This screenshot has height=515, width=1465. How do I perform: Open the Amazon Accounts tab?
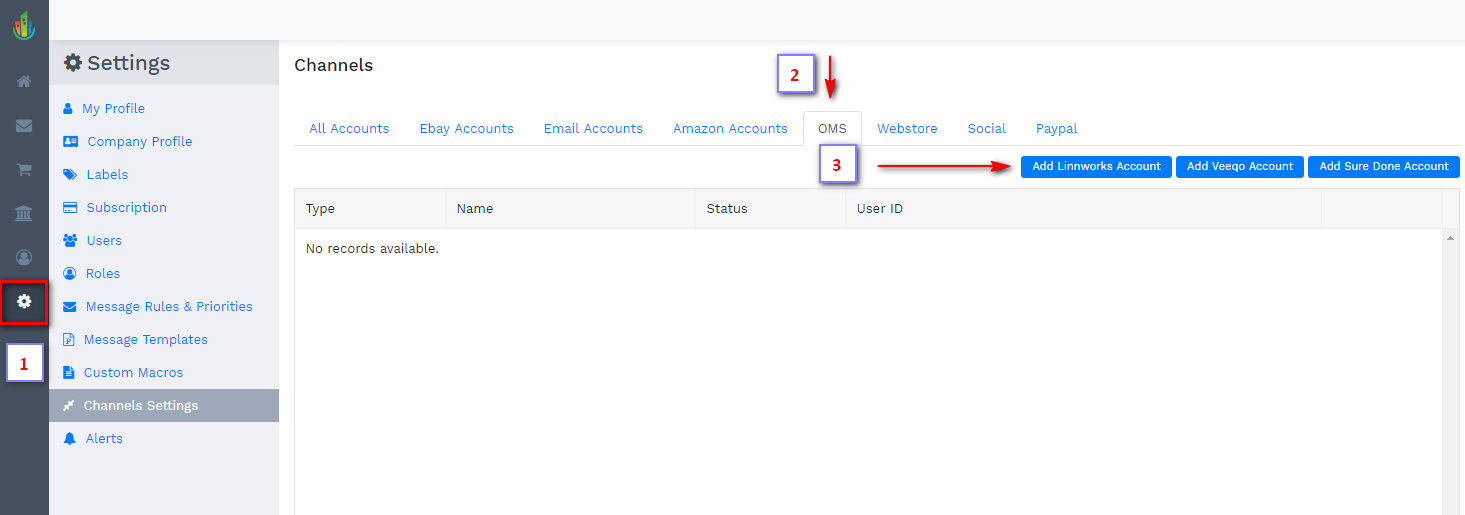730,129
